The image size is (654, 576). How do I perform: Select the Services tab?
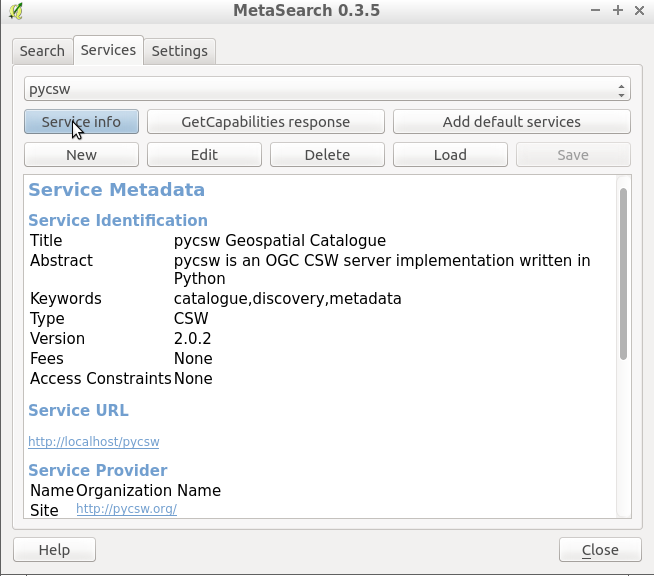[x=108, y=50]
